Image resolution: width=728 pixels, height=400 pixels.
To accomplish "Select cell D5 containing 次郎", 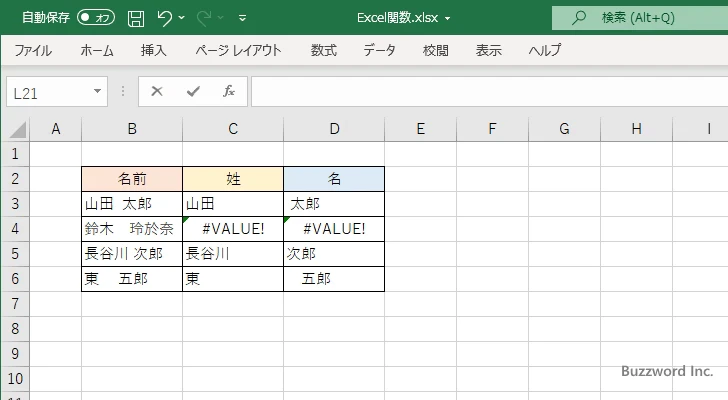I will pos(334,254).
